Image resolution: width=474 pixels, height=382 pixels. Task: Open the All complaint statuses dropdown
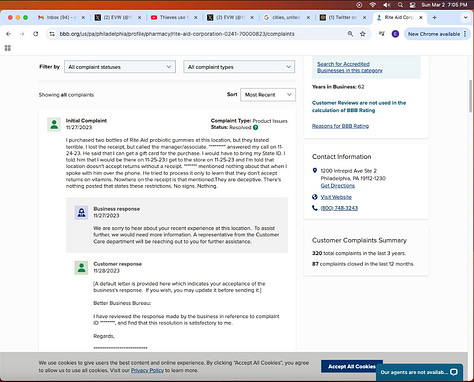120,67
